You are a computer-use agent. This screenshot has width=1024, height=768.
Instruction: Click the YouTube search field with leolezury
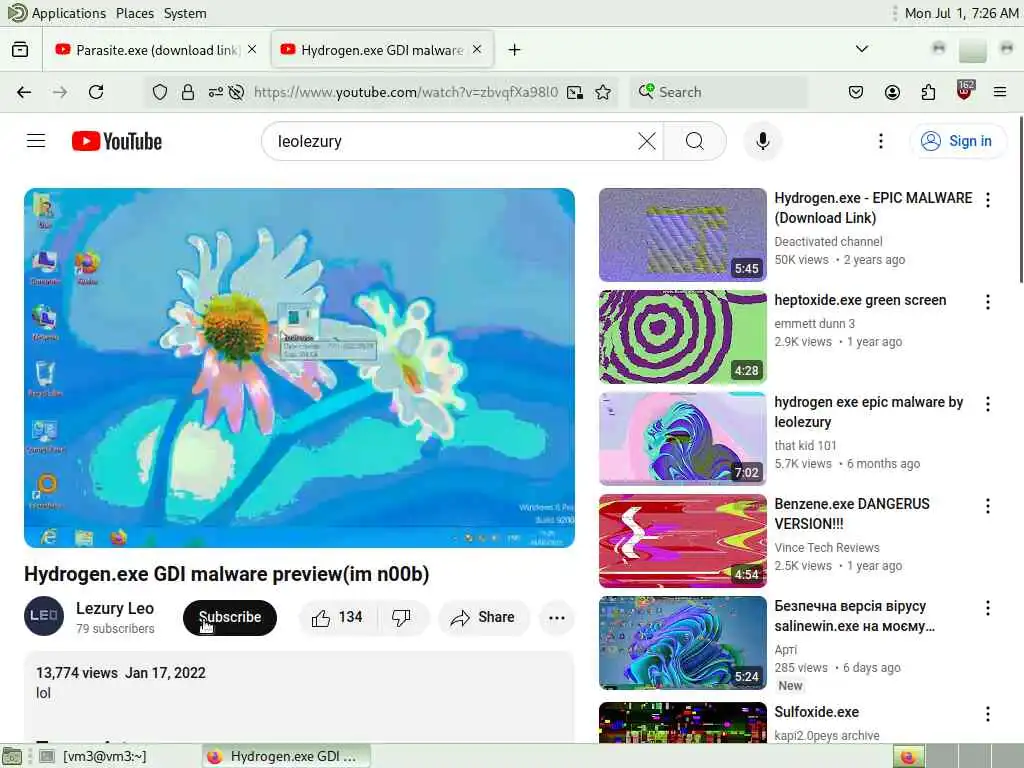(x=454, y=141)
